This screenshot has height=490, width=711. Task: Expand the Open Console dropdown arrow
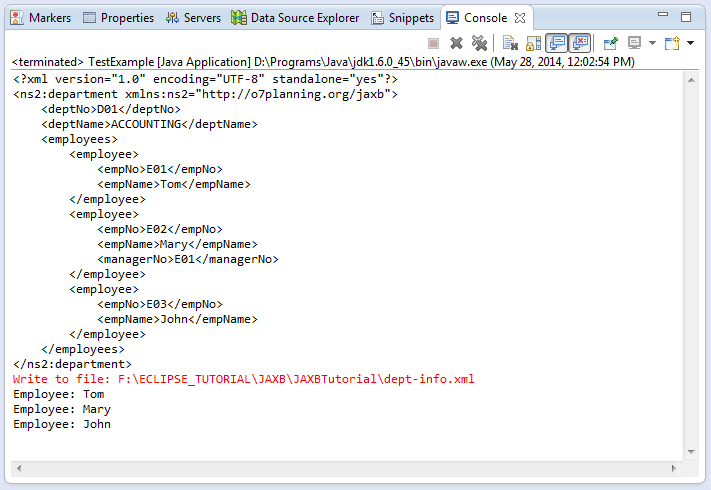tap(690, 44)
